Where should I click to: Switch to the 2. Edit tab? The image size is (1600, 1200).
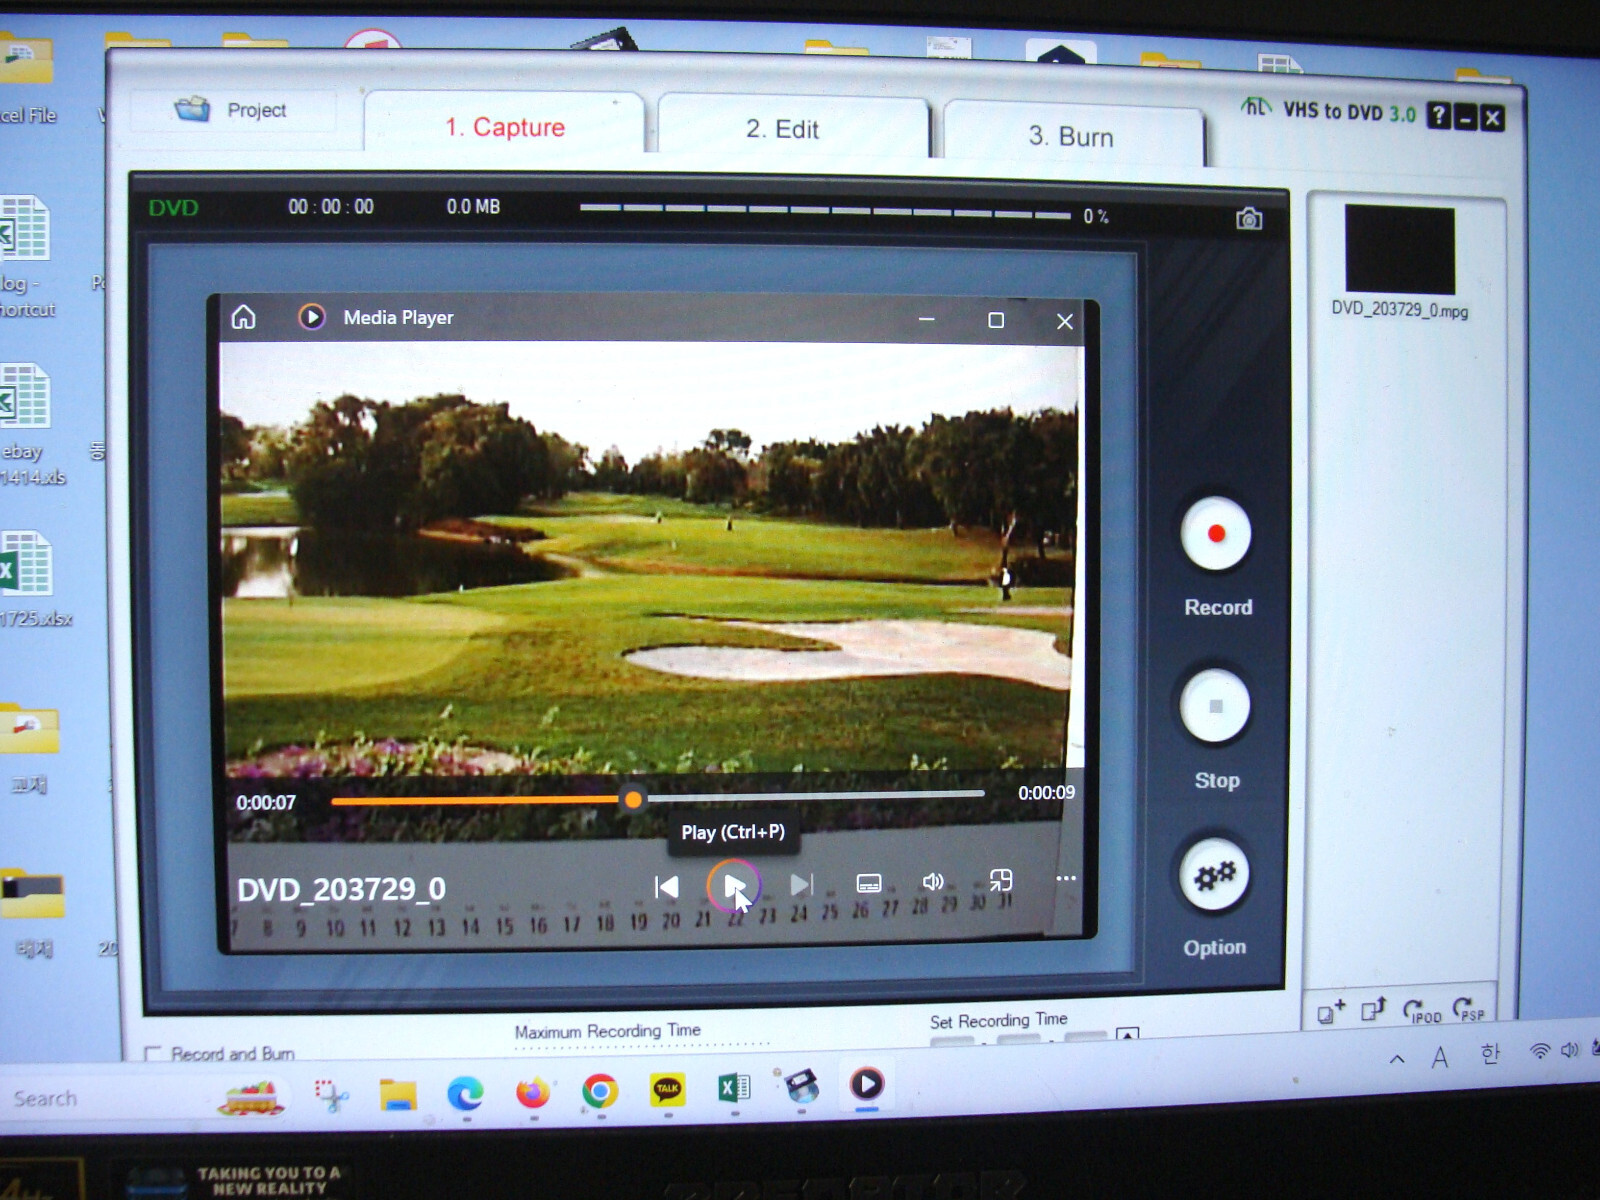pyautogui.click(x=782, y=130)
